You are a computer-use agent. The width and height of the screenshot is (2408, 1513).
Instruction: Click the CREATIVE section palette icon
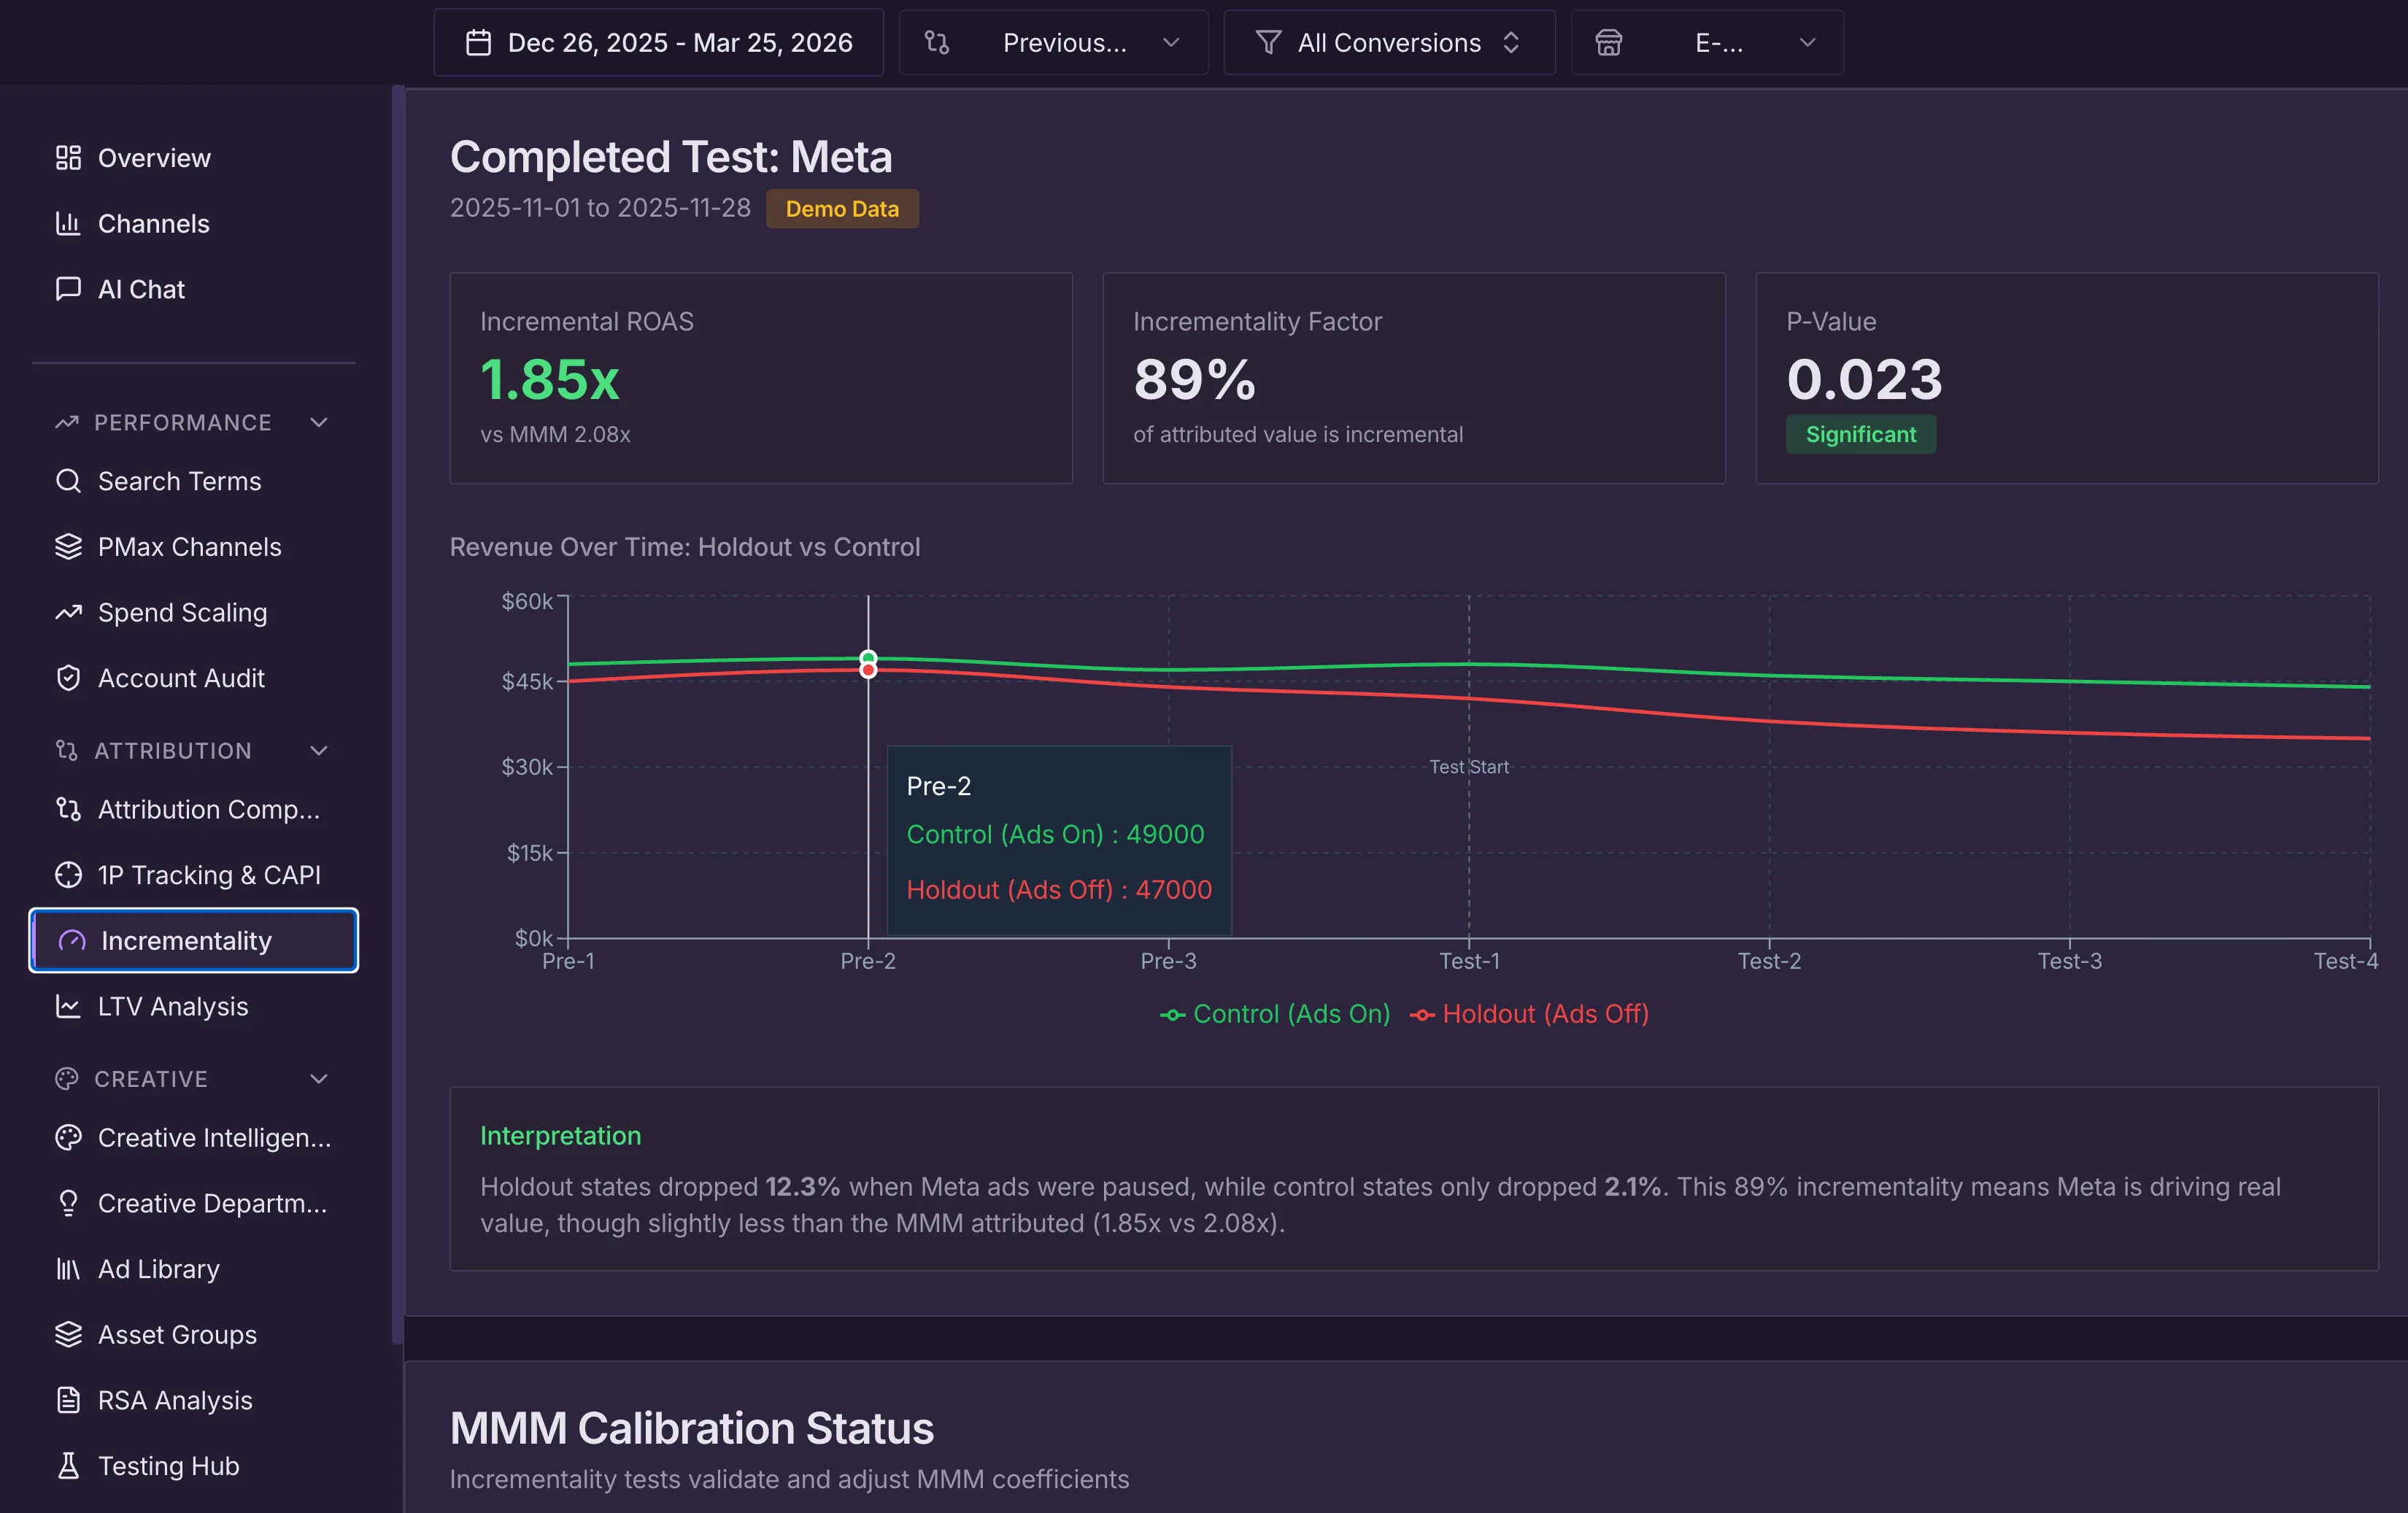click(67, 1079)
